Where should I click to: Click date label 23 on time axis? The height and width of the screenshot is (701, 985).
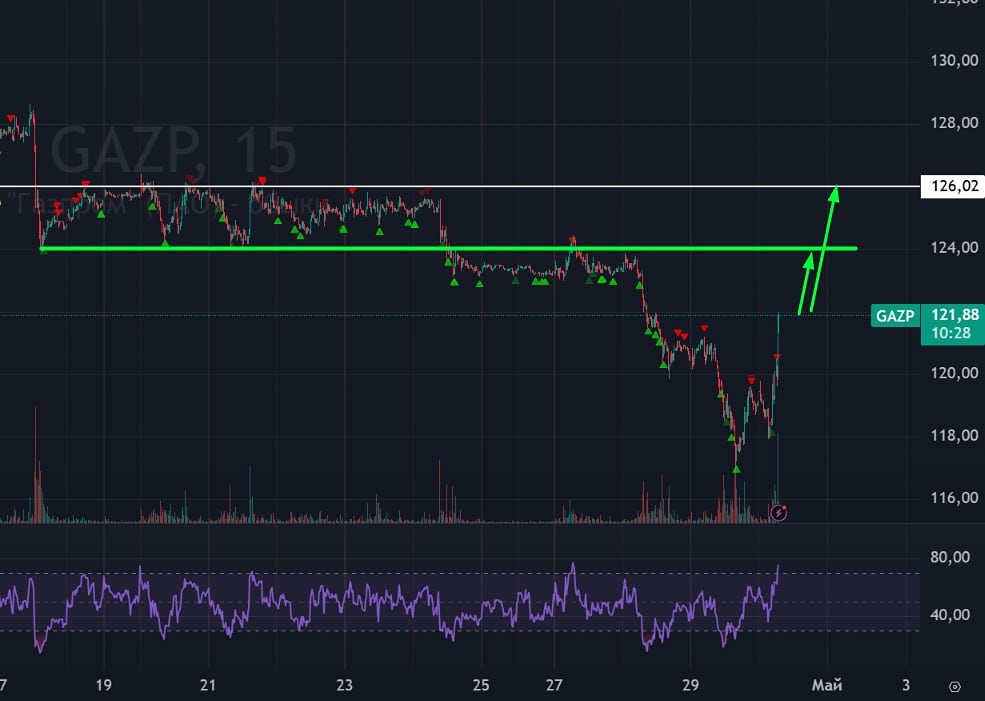(344, 685)
